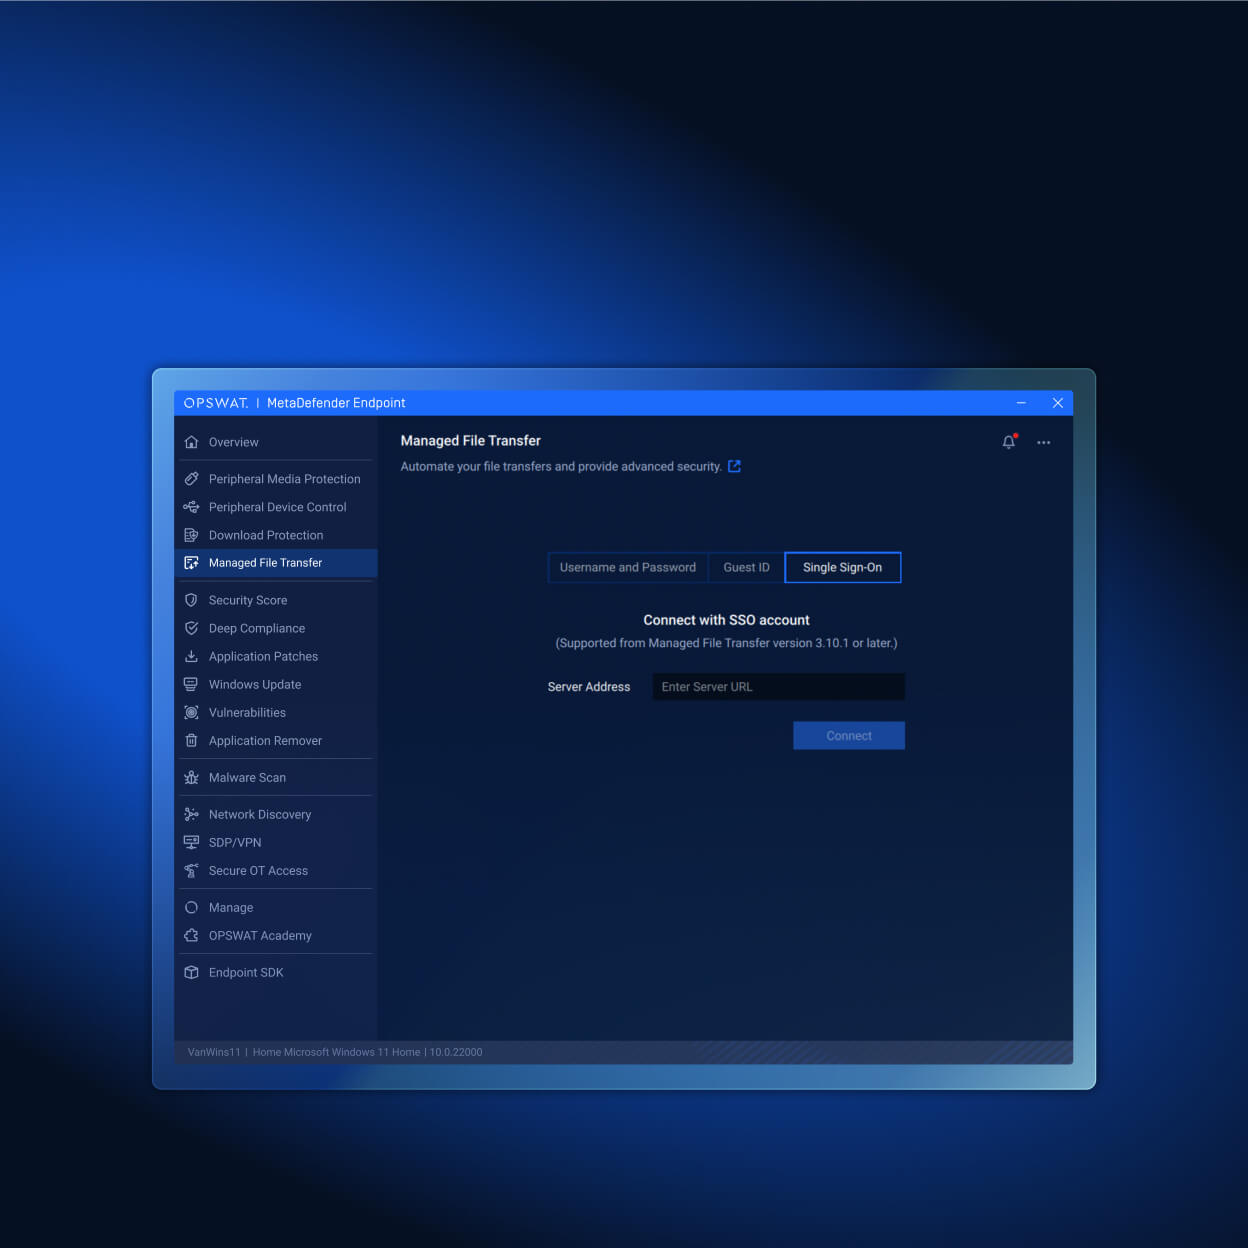Open Download Protection in the sidebar
Screen dimensions: 1248x1248
tap(266, 535)
